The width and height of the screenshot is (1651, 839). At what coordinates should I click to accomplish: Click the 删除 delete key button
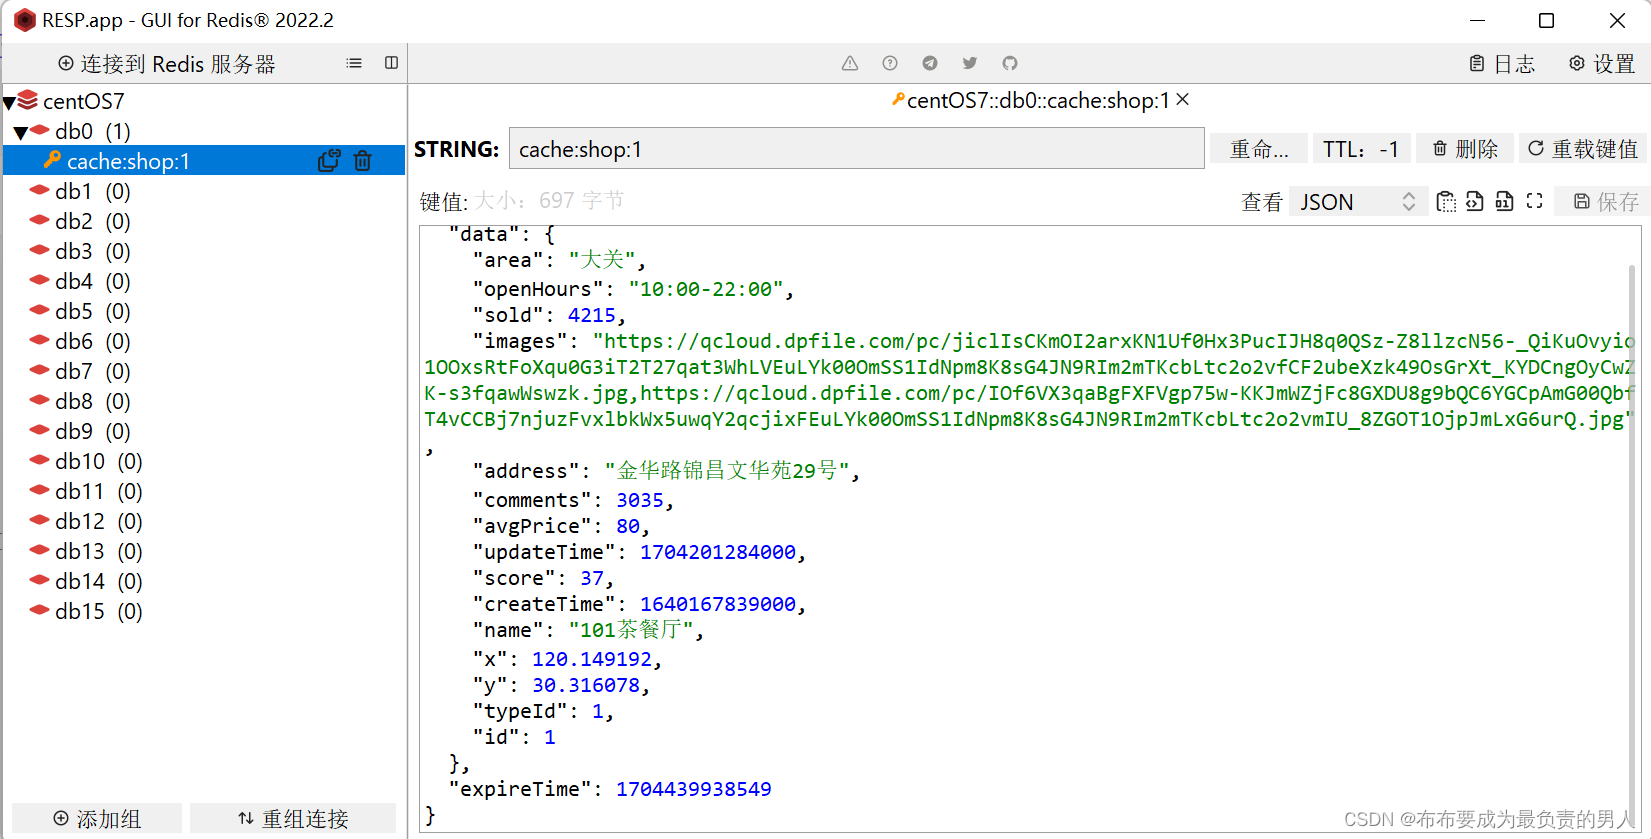1465,149
